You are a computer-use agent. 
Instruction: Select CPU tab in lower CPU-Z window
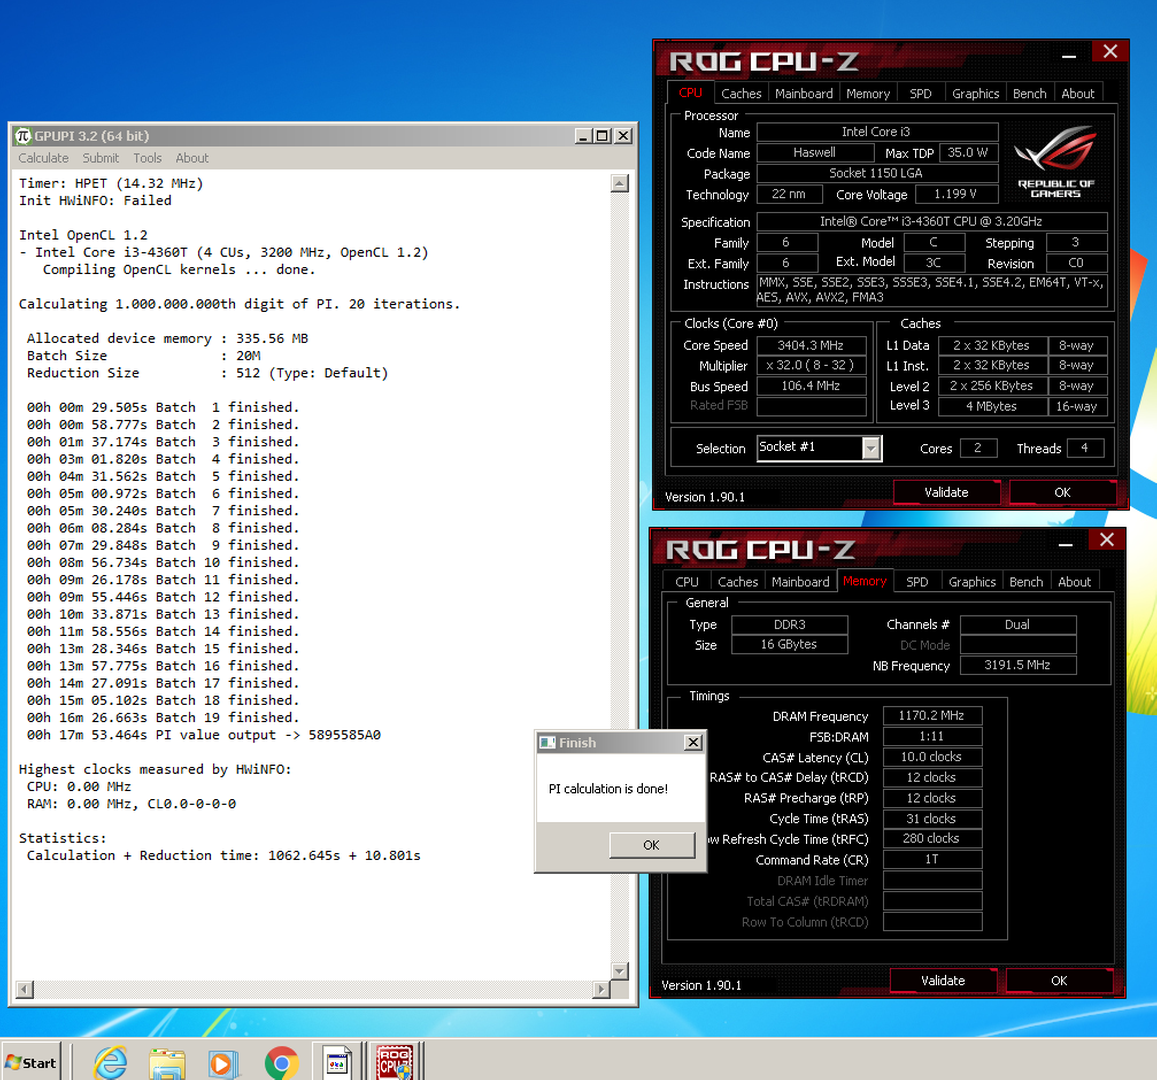(686, 582)
